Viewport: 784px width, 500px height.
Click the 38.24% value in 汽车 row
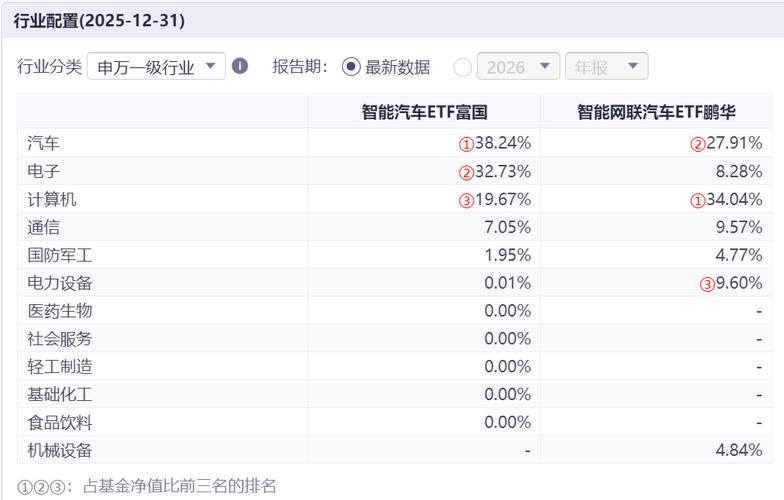502,143
